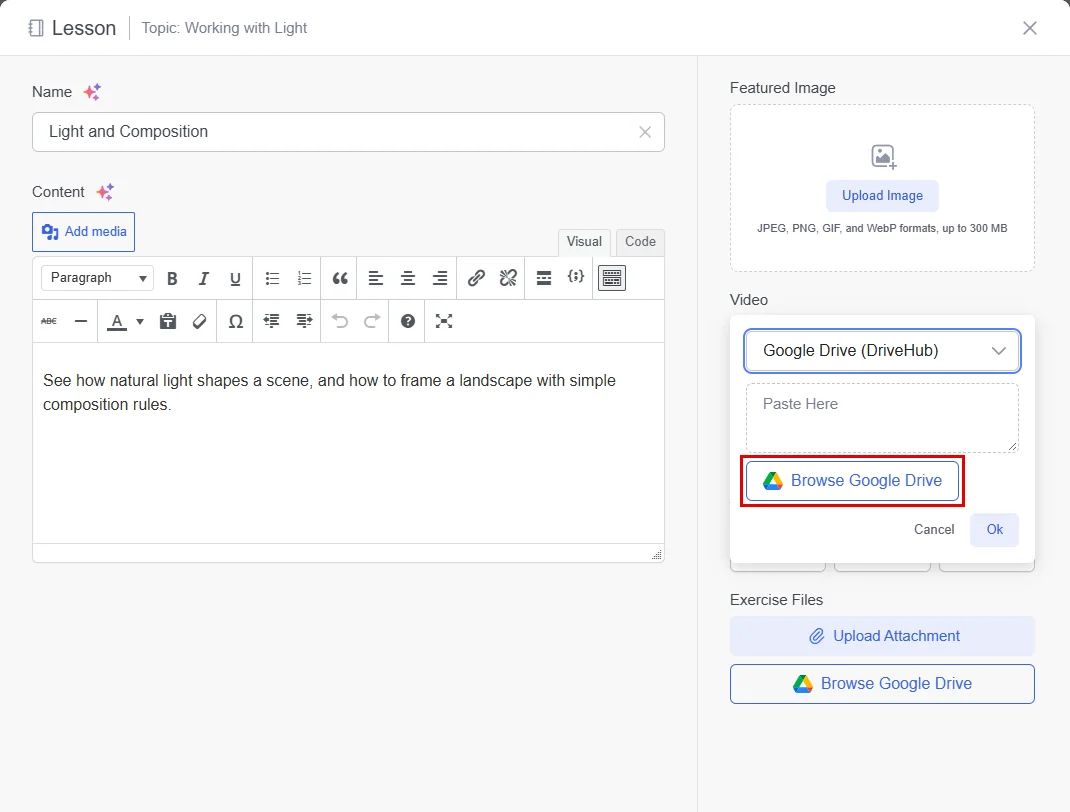Switch to the Code editor tab
Image resolution: width=1070 pixels, height=812 pixels.
click(640, 242)
